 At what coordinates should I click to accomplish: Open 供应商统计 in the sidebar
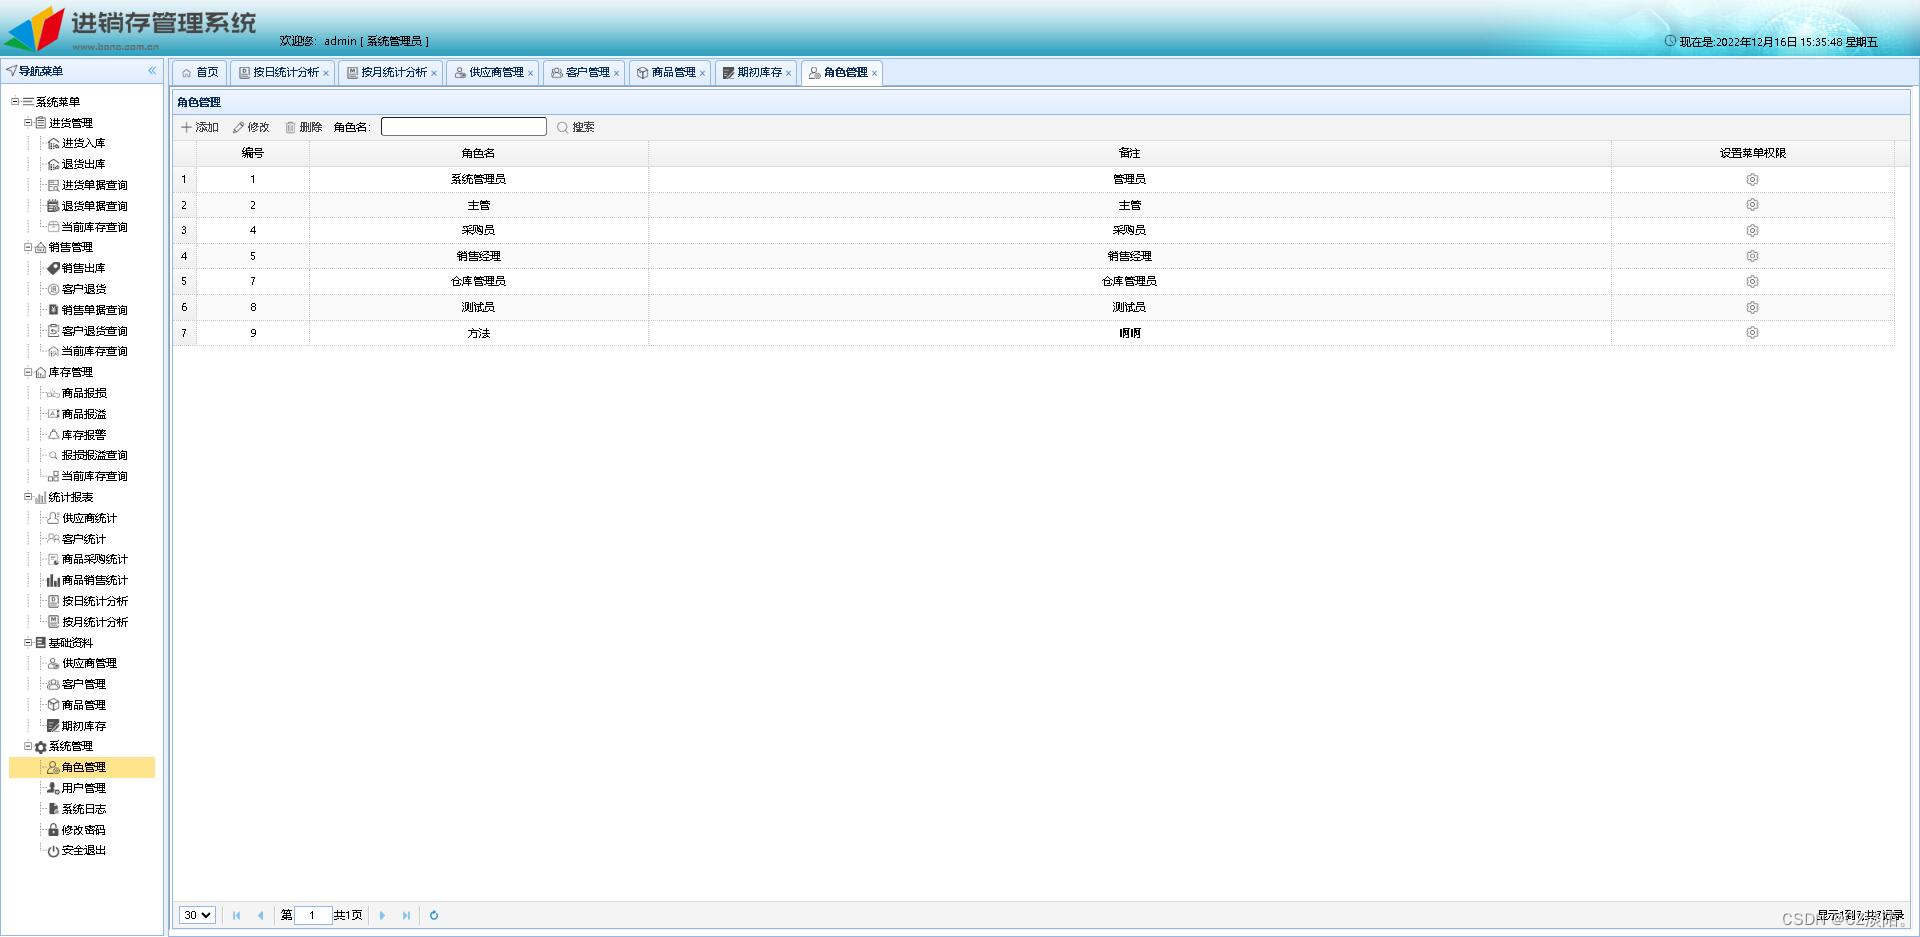[89, 518]
